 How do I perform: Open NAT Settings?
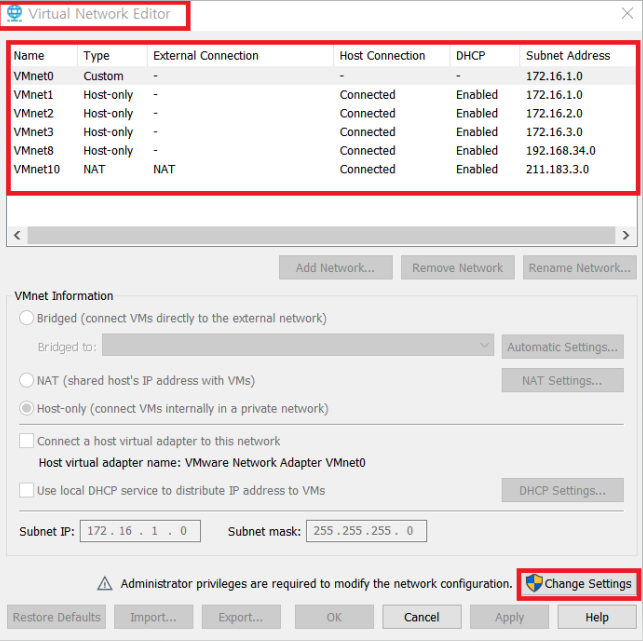click(562, 380)
